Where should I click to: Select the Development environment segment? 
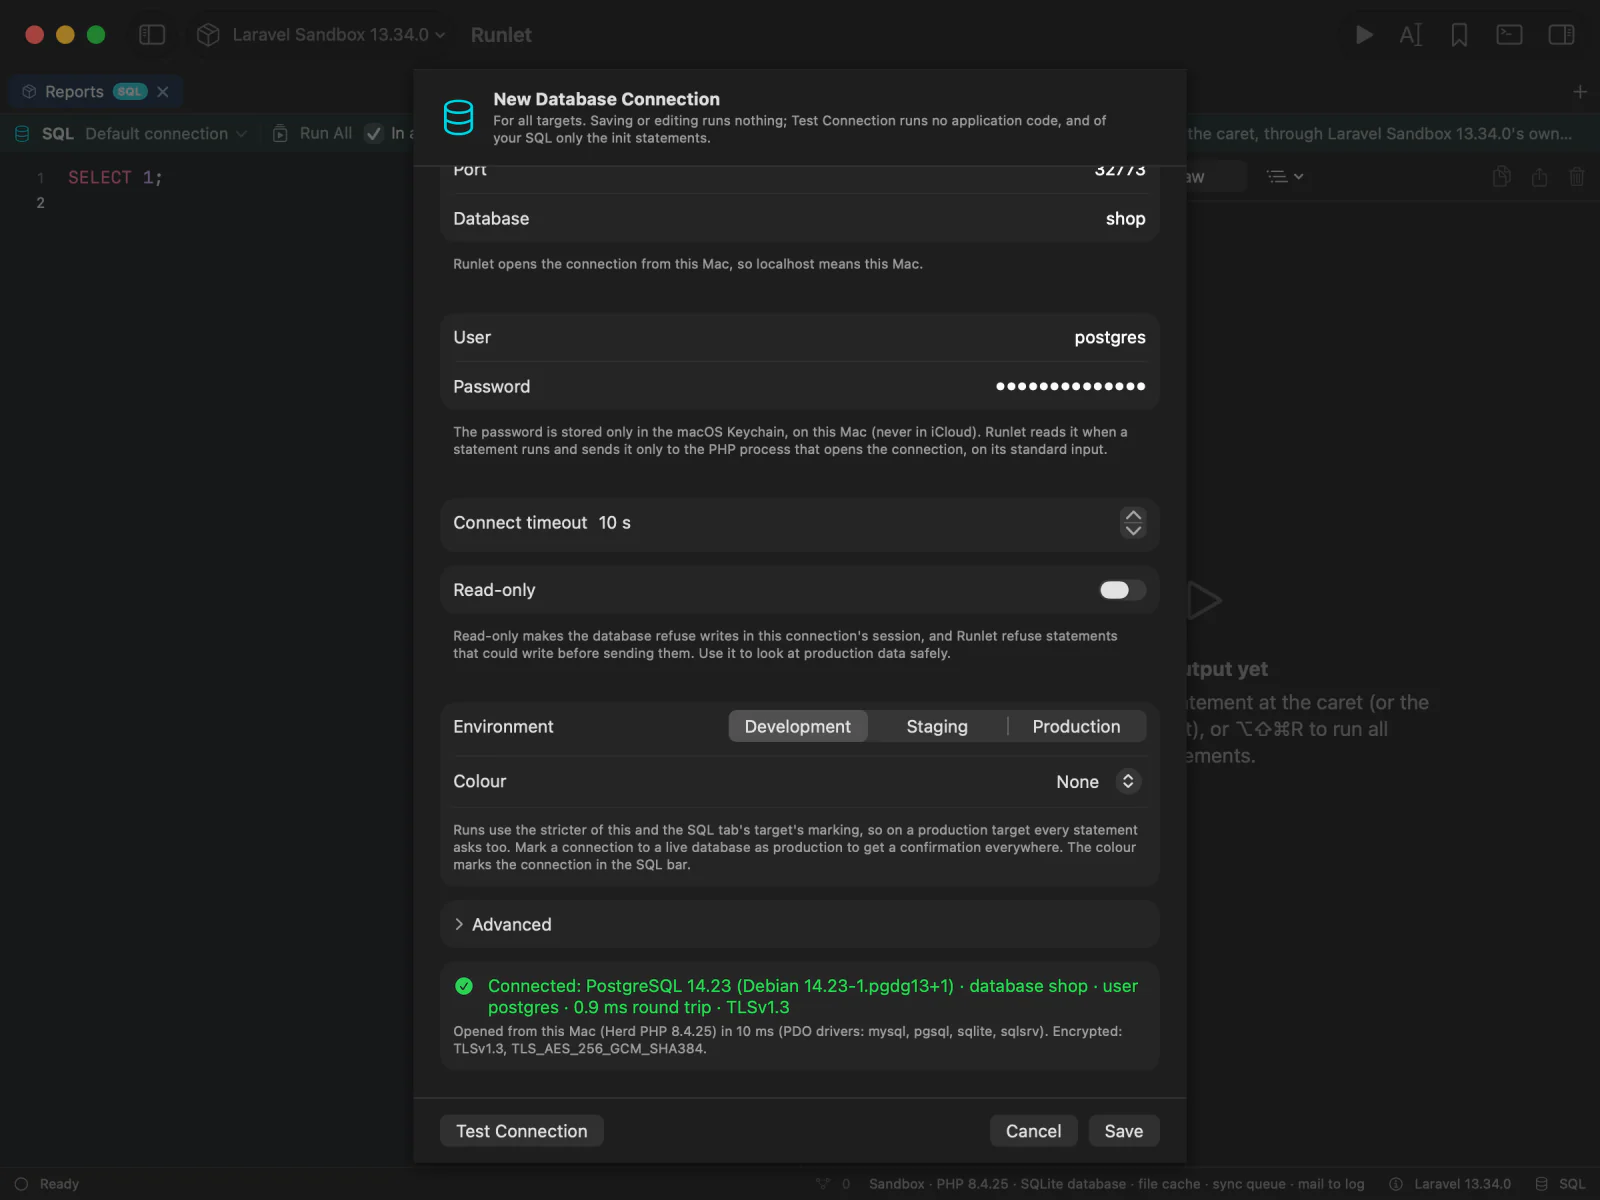pyautogui.click(x=798, y=727)
